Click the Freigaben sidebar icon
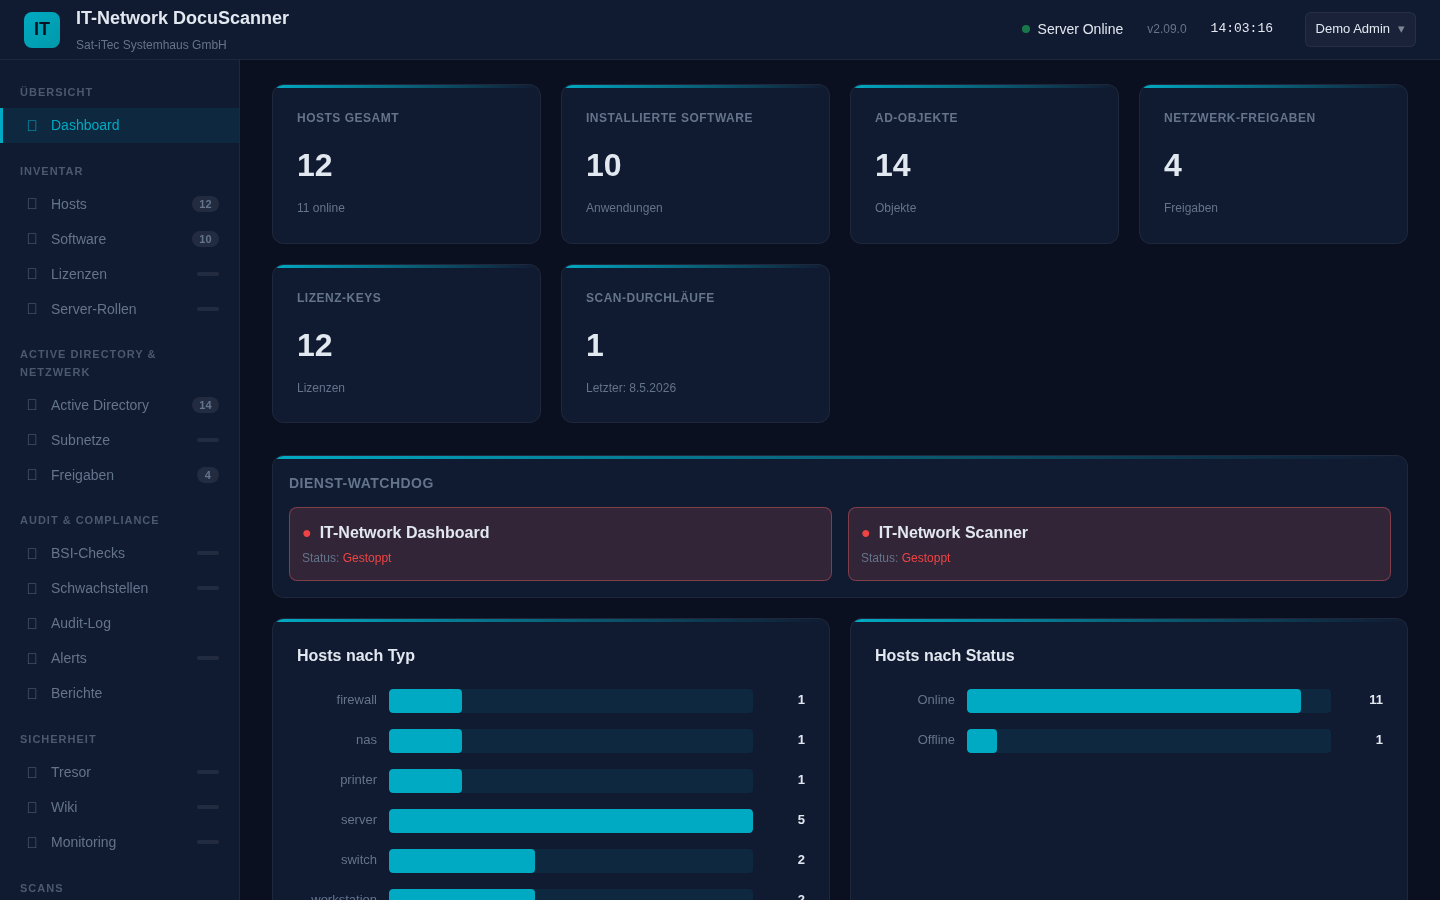Image resolution: width=1440 pixels, height=900 pixels. click(x=32, y=475)
